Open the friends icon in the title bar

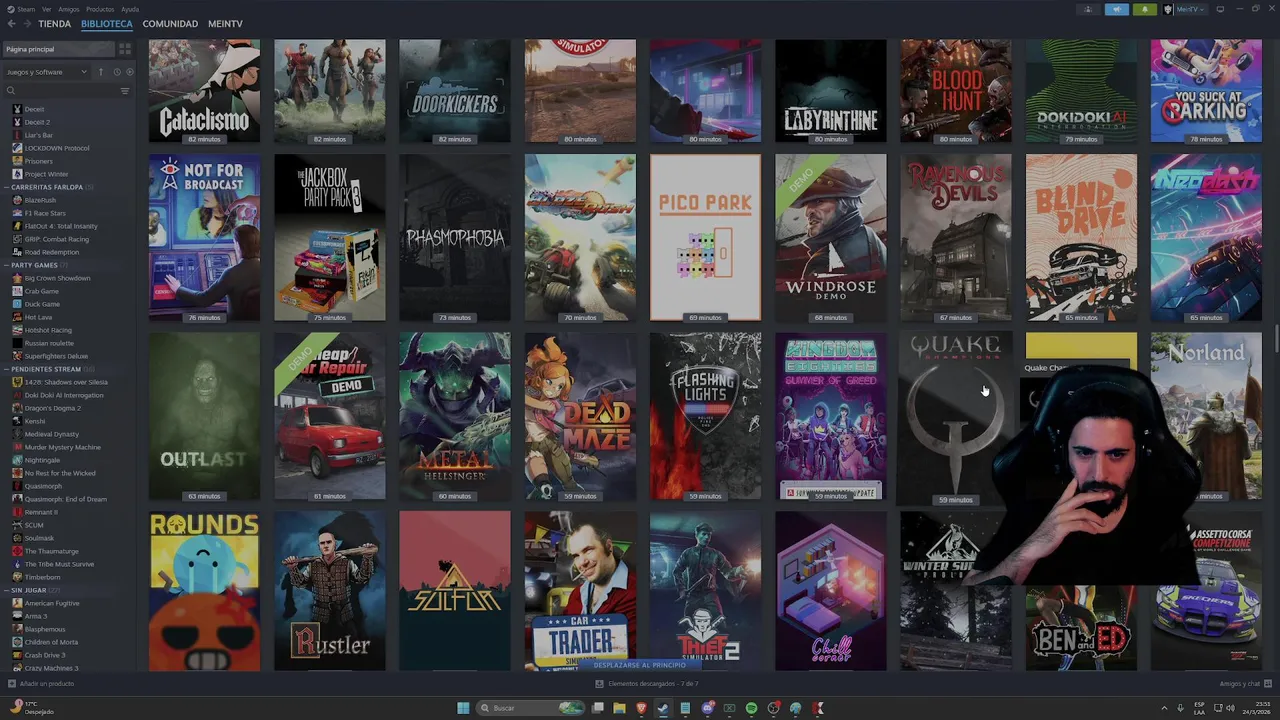(1088, 9)
